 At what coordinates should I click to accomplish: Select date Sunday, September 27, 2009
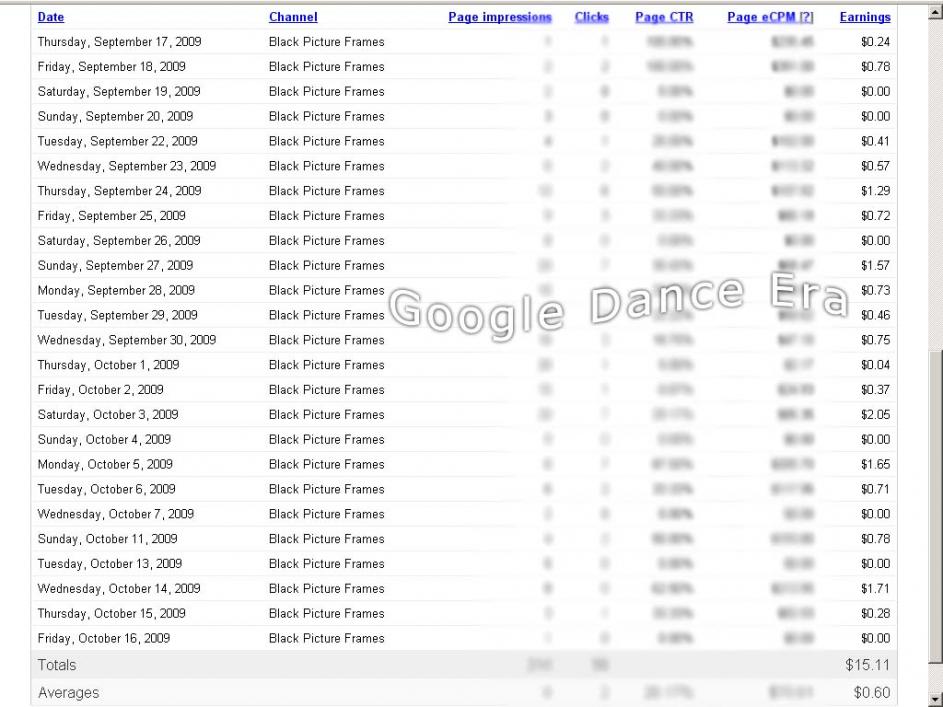coord(115,265)
